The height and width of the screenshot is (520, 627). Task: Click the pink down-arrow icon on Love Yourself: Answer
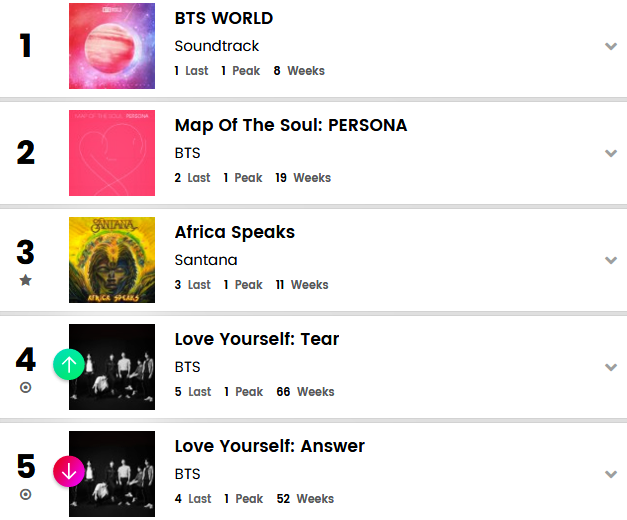(x=68, y=470)
